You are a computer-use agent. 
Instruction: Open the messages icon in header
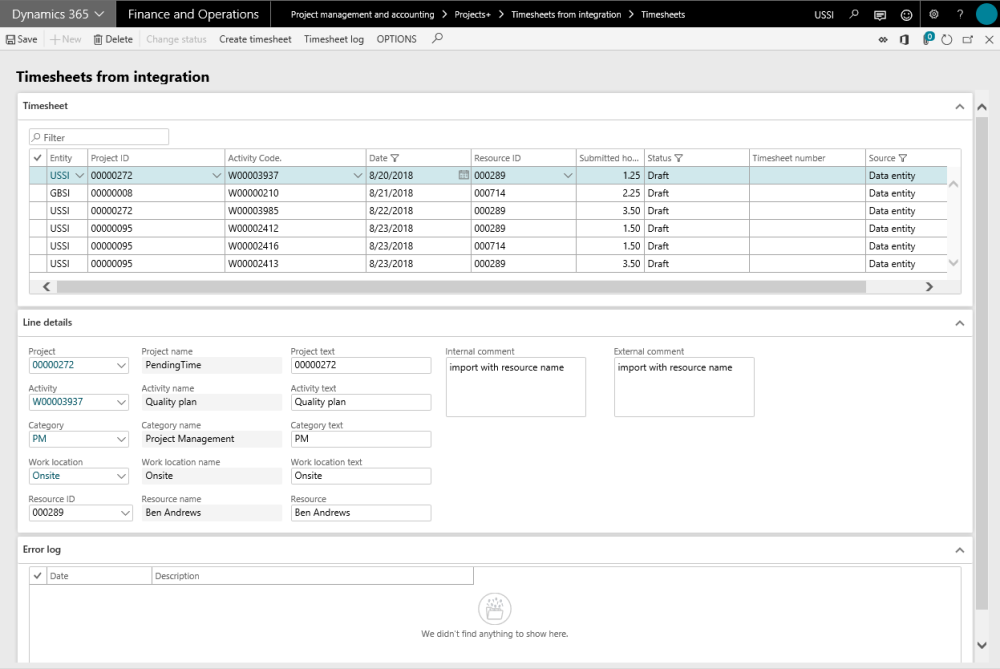click(880, 15)
